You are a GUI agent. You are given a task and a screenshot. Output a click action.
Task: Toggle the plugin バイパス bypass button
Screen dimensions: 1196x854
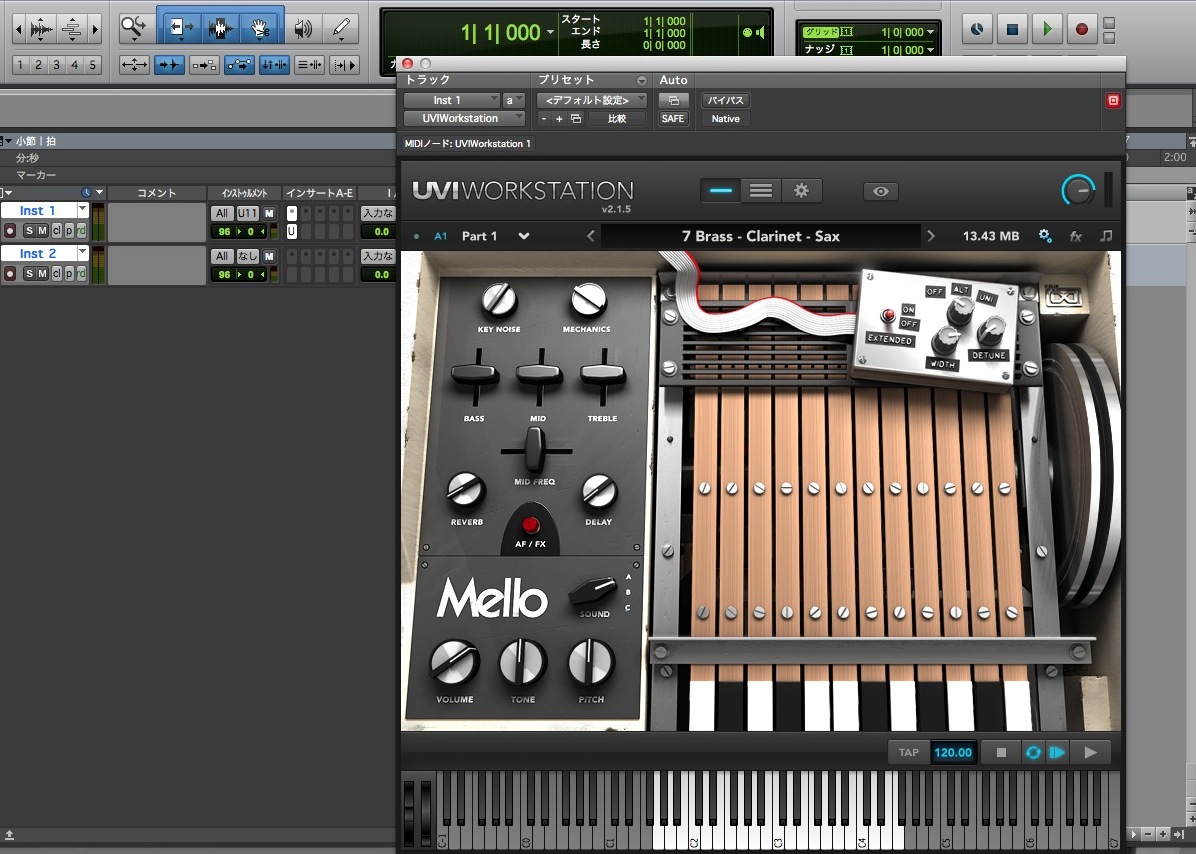click(x=725, y=101)
